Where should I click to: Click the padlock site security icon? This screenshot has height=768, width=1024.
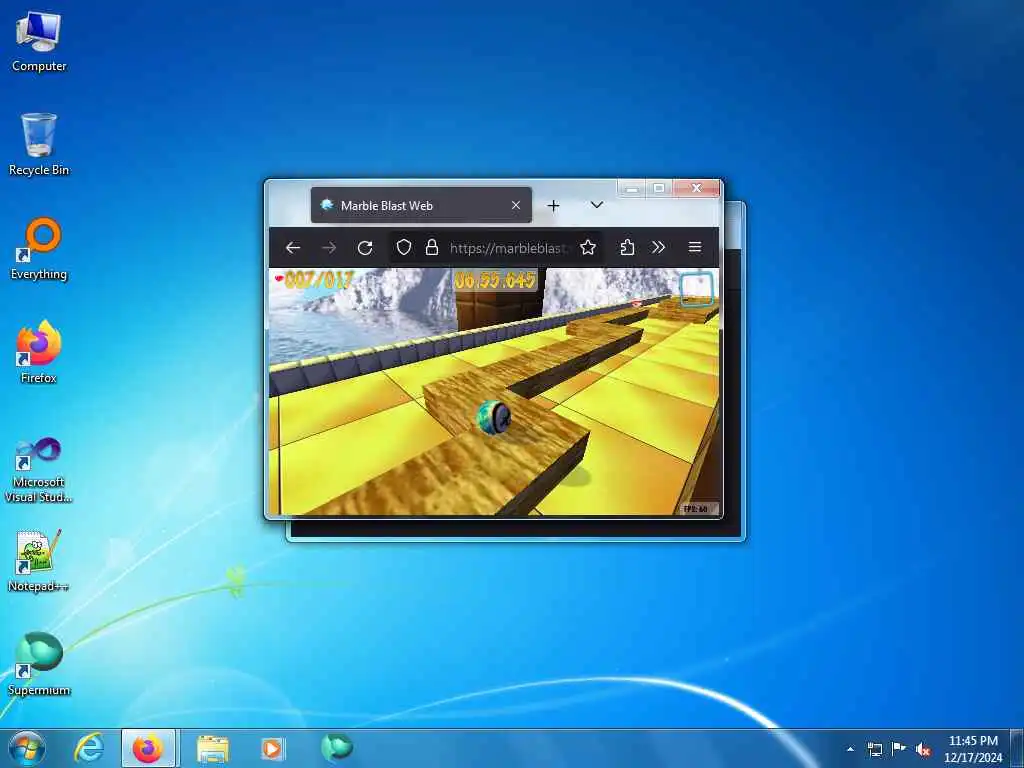click(432, 248)
